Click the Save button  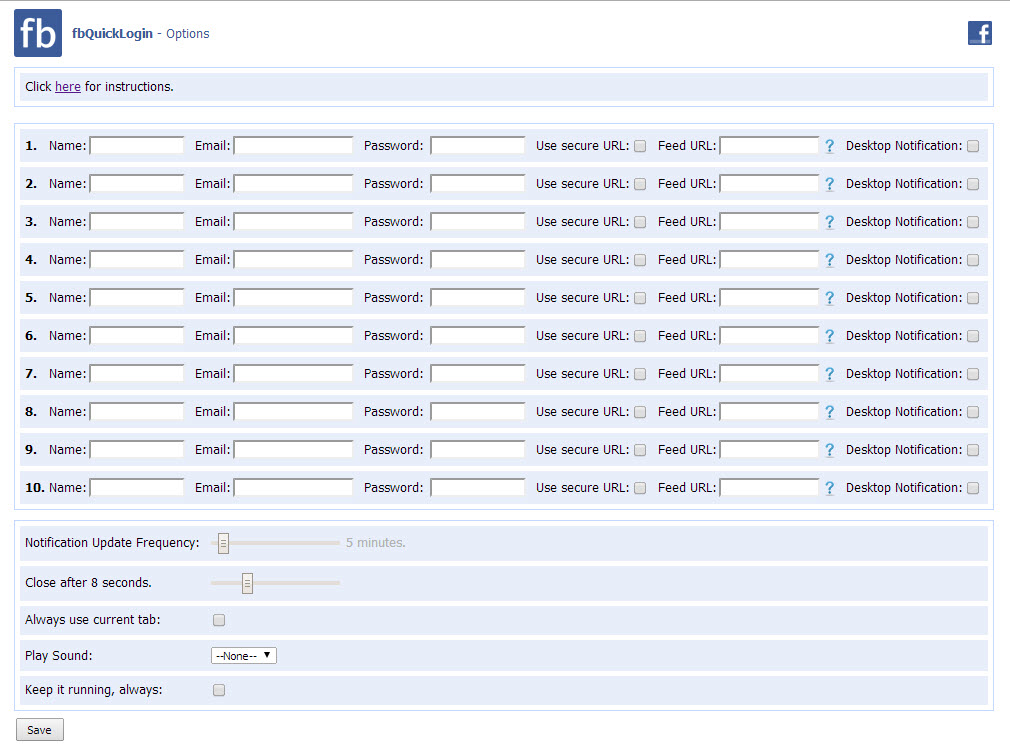click(x=39, y=730)
